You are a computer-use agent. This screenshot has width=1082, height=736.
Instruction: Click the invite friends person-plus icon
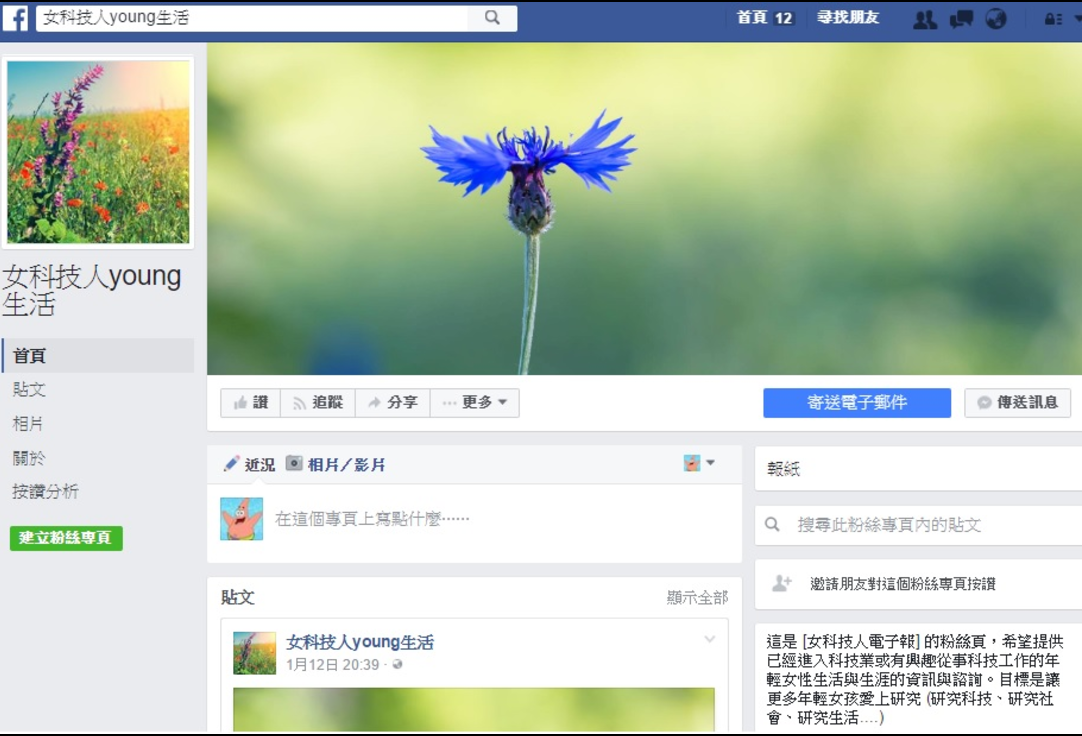tap(781, 584)
